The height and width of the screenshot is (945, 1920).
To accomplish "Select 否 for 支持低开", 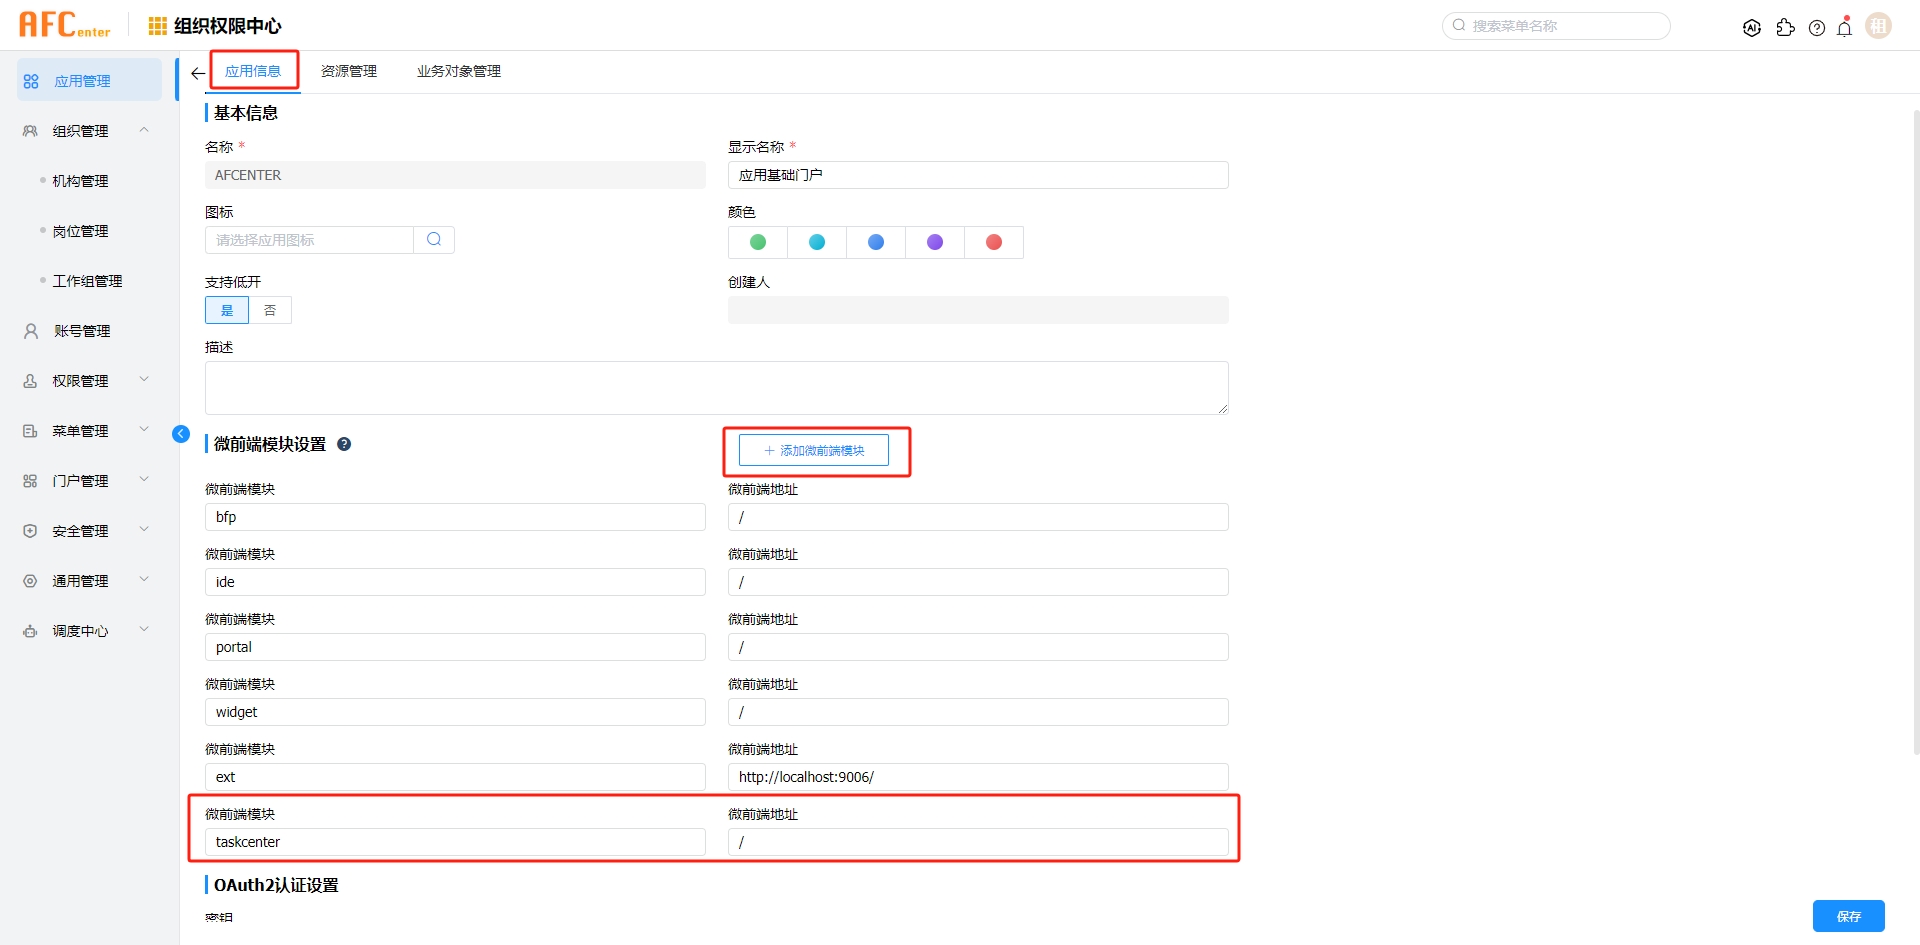I will tap(270, 310).
